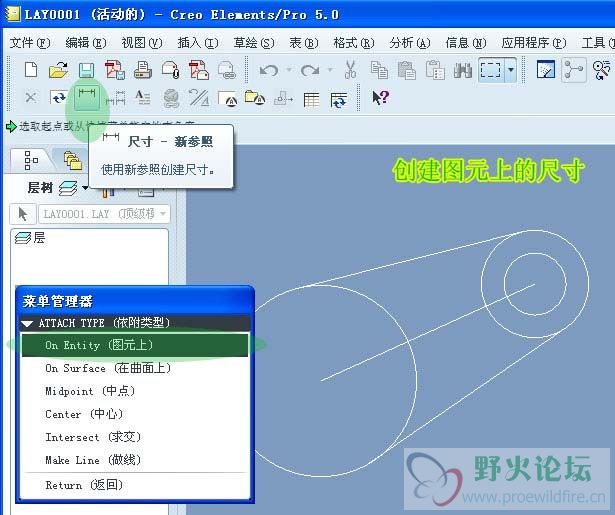Click the arrow select button beside LAY0001.LAY
The width and height of the screenshot is (615, 515).
click(23, 214)
